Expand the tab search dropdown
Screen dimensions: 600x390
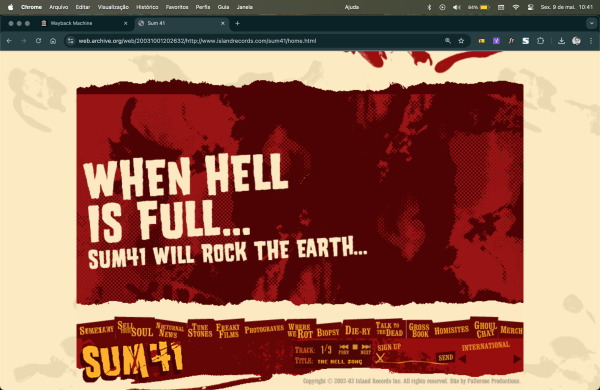click(592, 23)
